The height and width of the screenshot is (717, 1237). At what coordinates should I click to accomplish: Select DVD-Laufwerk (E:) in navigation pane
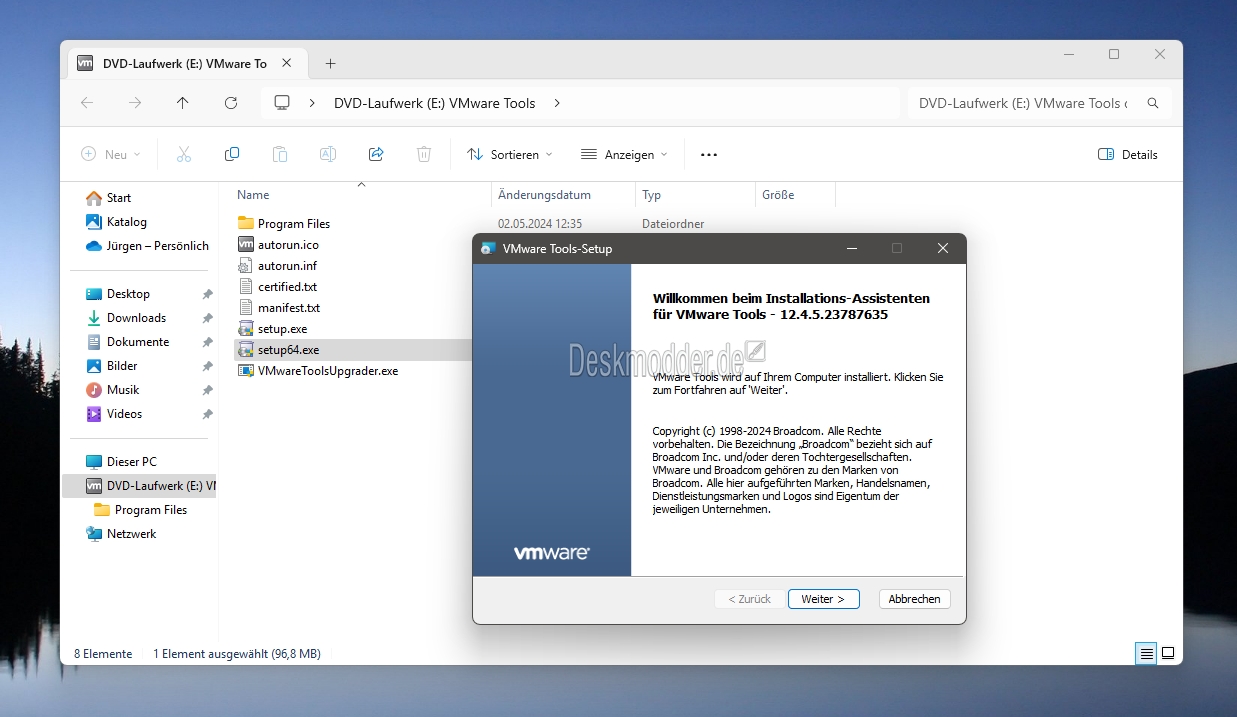(x=140, y=486)
